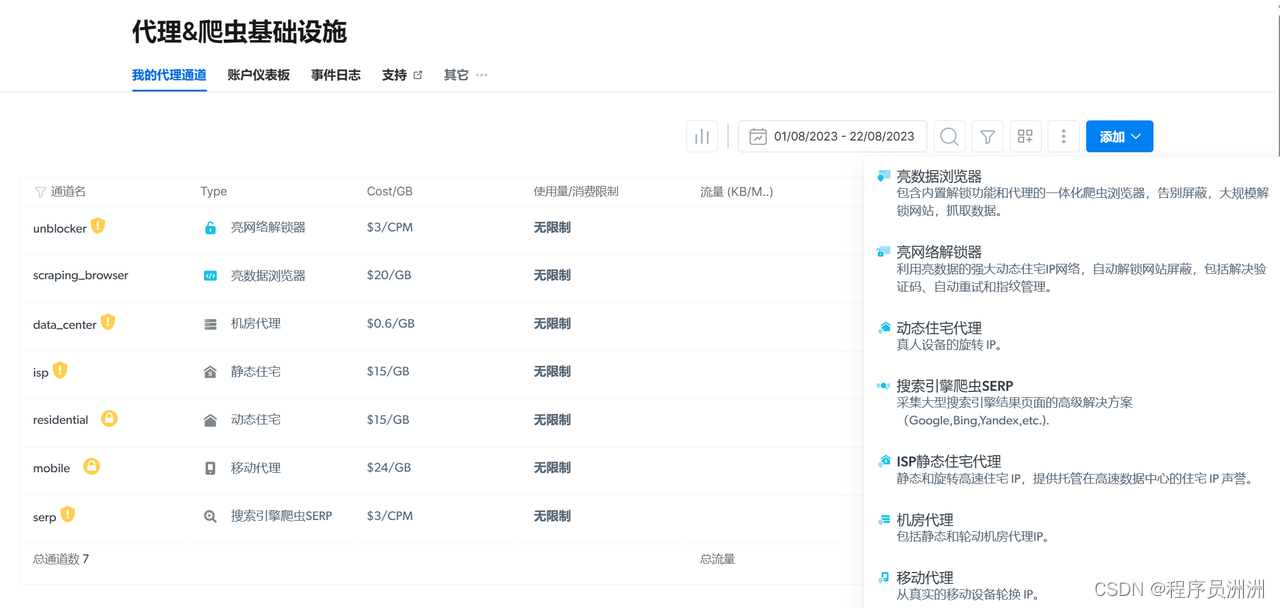Open the unblocker zone name

[x=60, y=228]
